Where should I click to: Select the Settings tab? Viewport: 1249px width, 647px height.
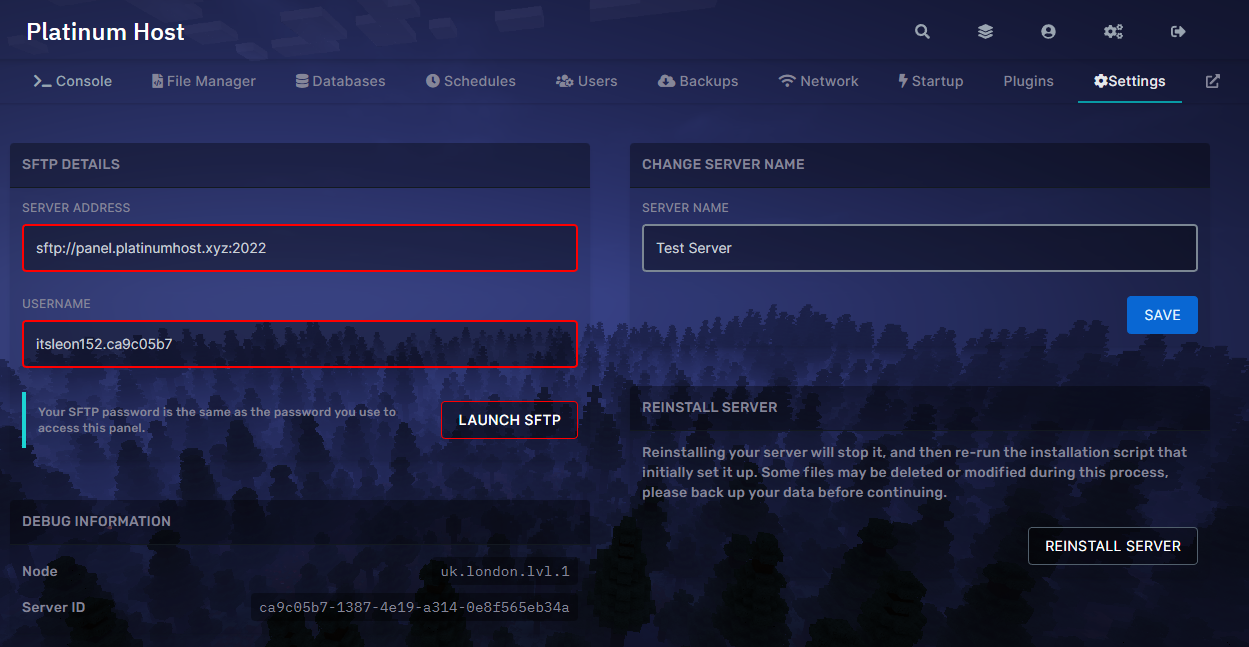pyautogui.click(x=1130, y=81)
